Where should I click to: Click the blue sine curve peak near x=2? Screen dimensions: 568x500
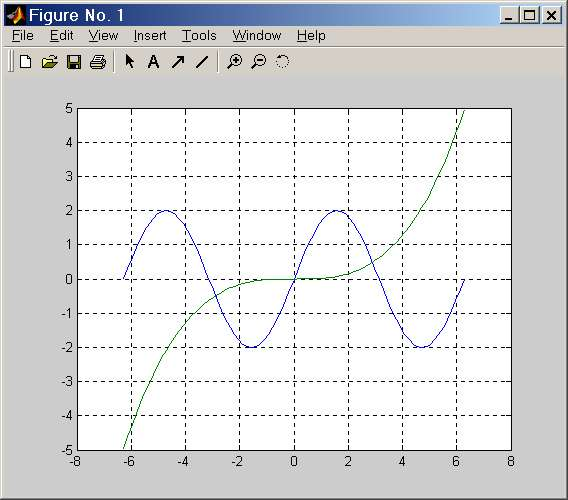pos(336,211)
